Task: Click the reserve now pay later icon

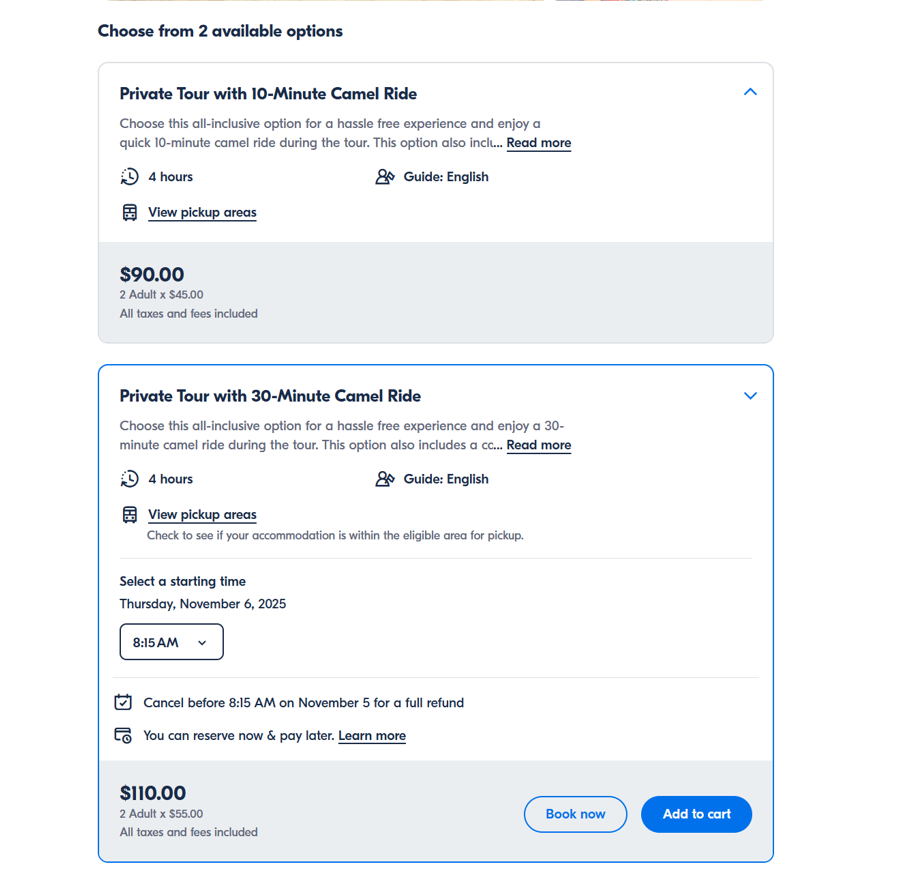Action: [123, 736]
